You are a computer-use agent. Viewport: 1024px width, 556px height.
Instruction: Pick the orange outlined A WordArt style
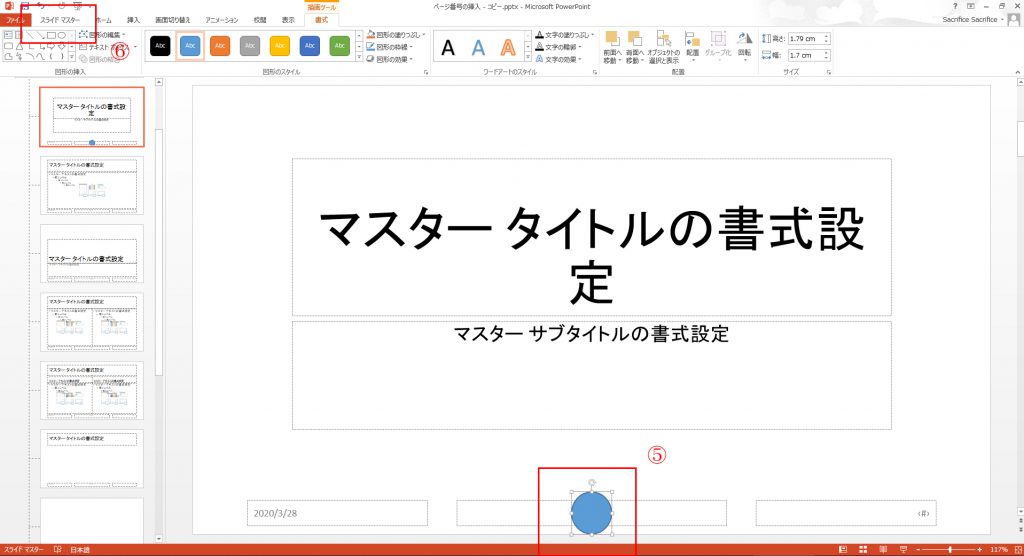click(508, 48)
